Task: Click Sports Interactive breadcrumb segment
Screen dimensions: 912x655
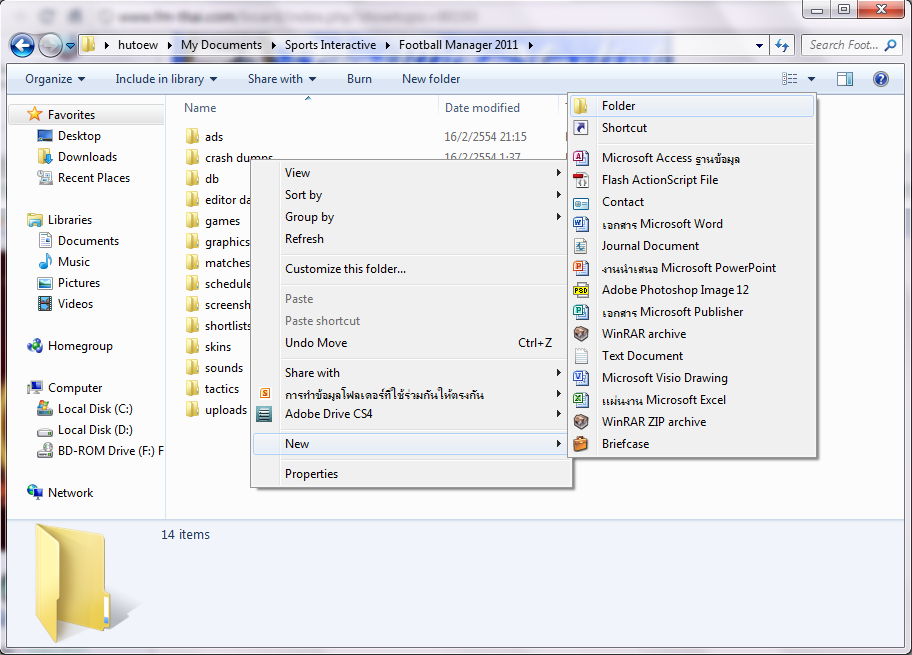Action: tap(330, 45)
